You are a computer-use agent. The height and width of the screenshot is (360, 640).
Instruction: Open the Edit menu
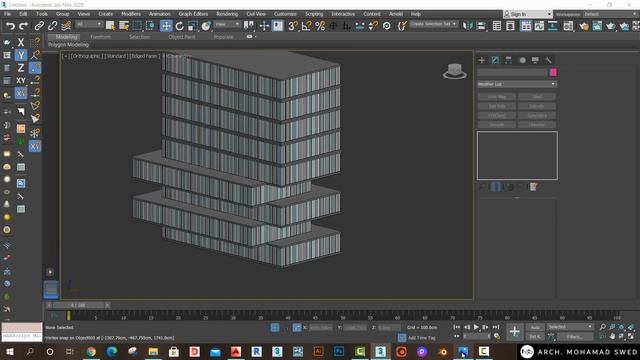[23, 14]
